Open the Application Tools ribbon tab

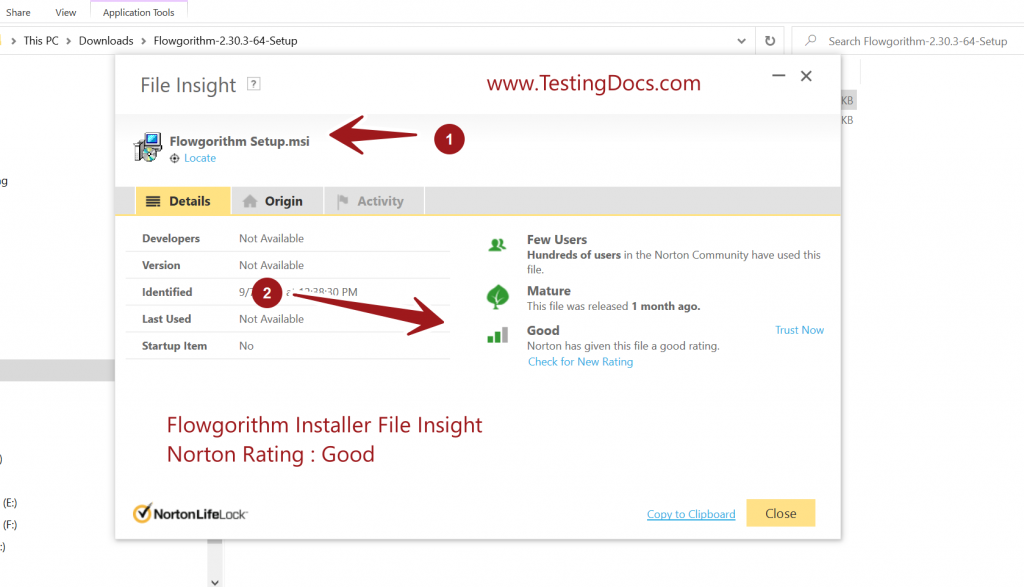point(138,13)
